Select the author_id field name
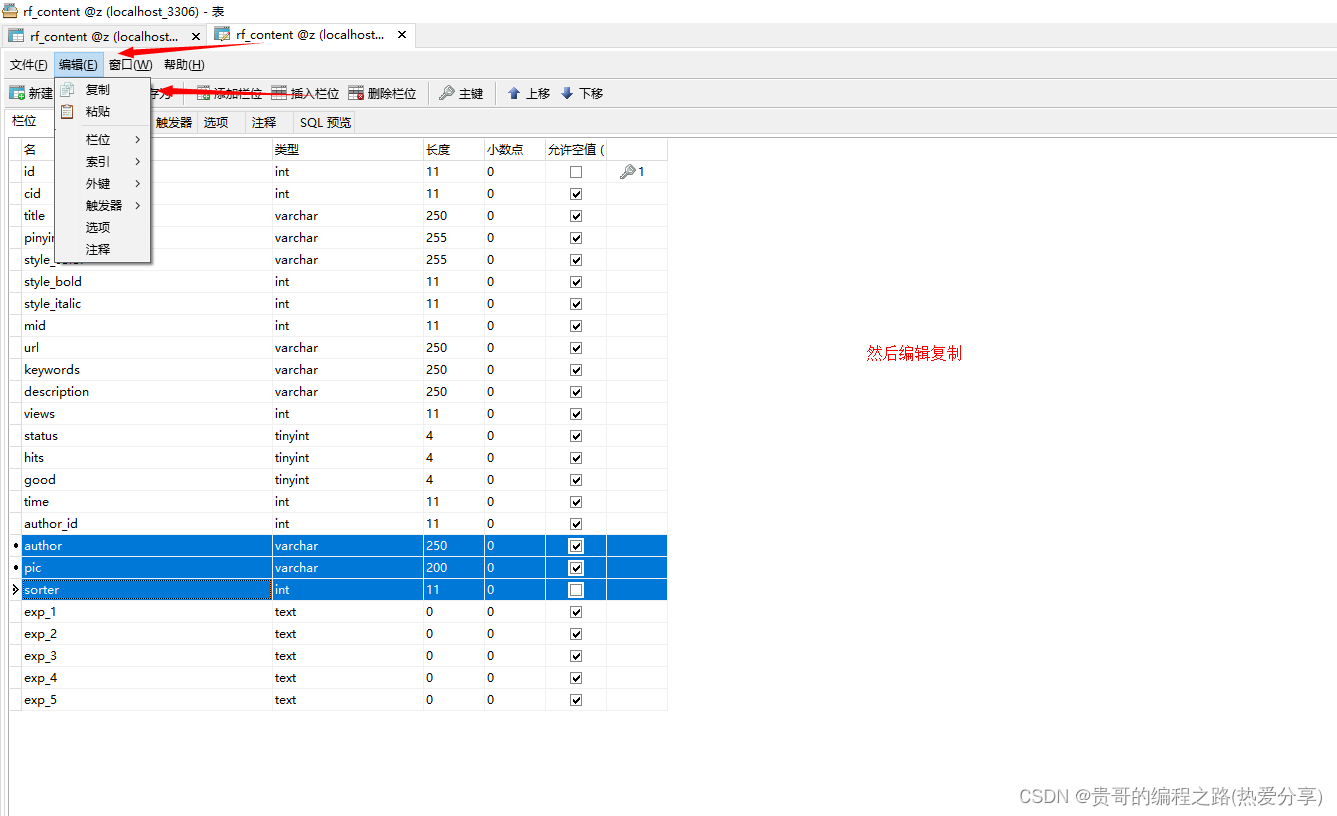Viewport: 1337px width, 816px height. [x=51, y=524]
